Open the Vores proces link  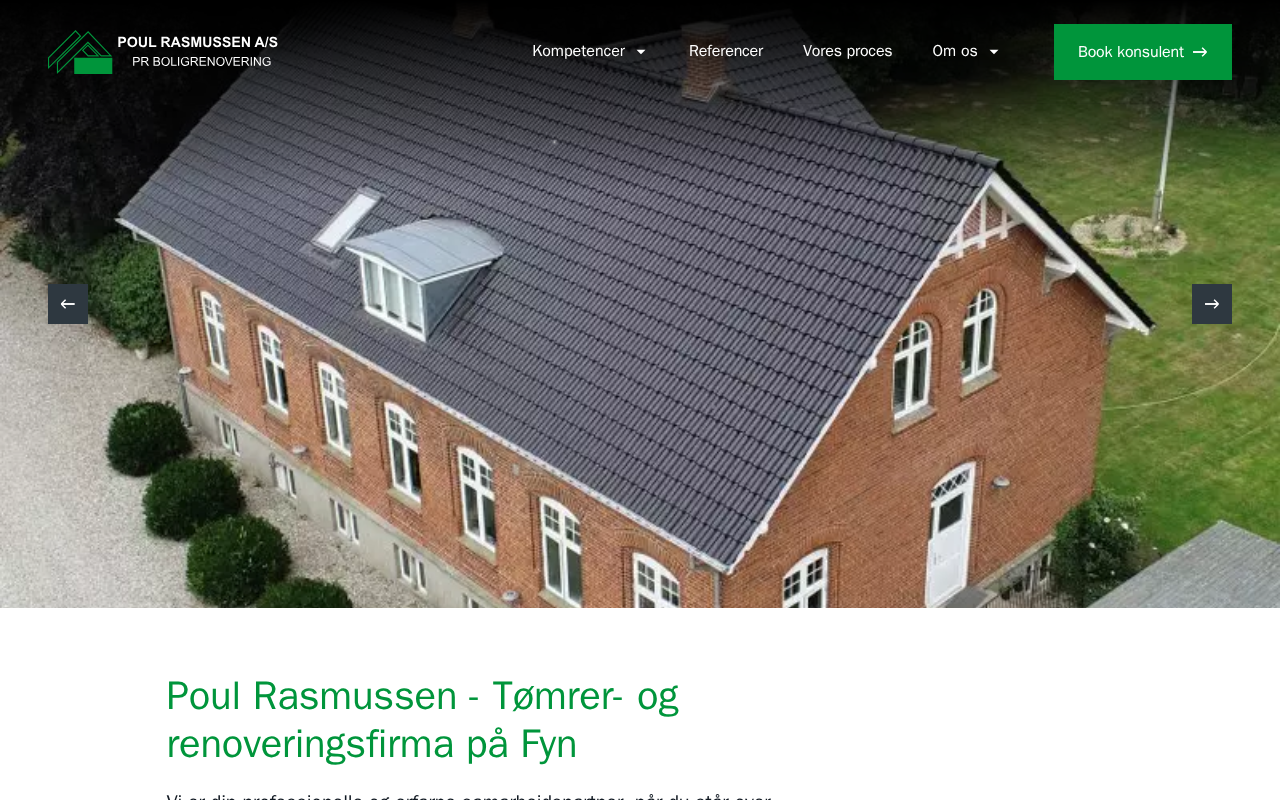pos(848,51)
